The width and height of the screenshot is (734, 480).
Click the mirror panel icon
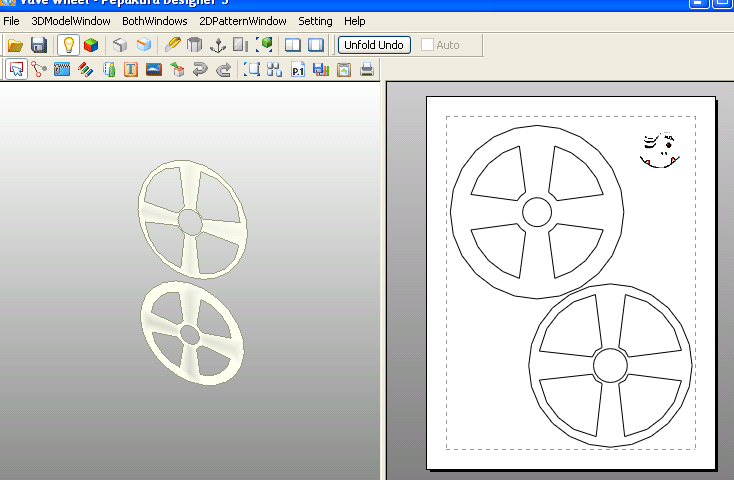tap(241, 45)
